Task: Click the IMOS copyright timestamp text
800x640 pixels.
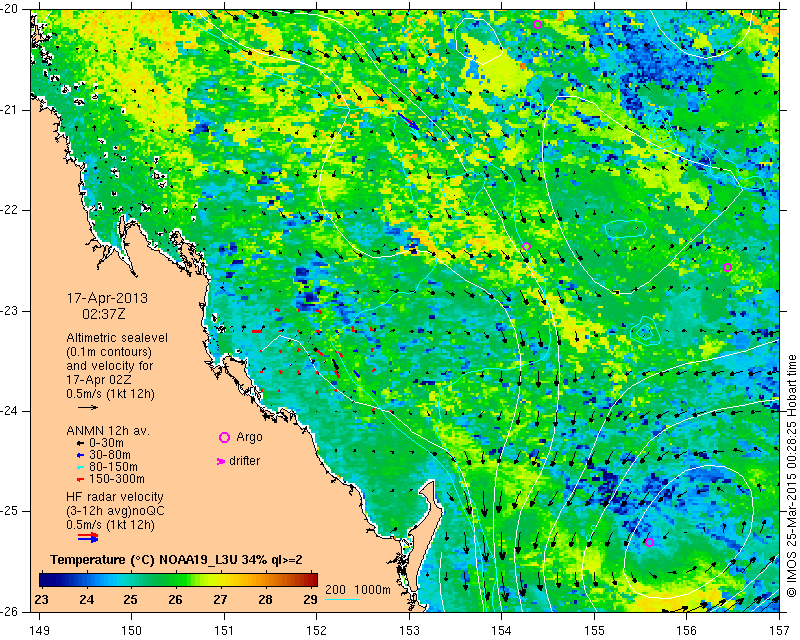Action: pyautogui.click(x=792, y=476)
